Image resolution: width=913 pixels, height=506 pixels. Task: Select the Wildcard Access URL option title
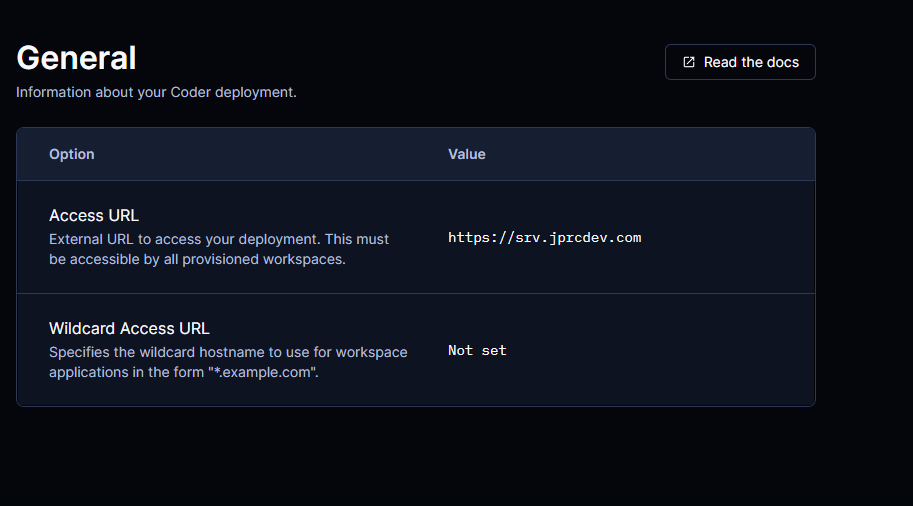[x=129, y=328]
